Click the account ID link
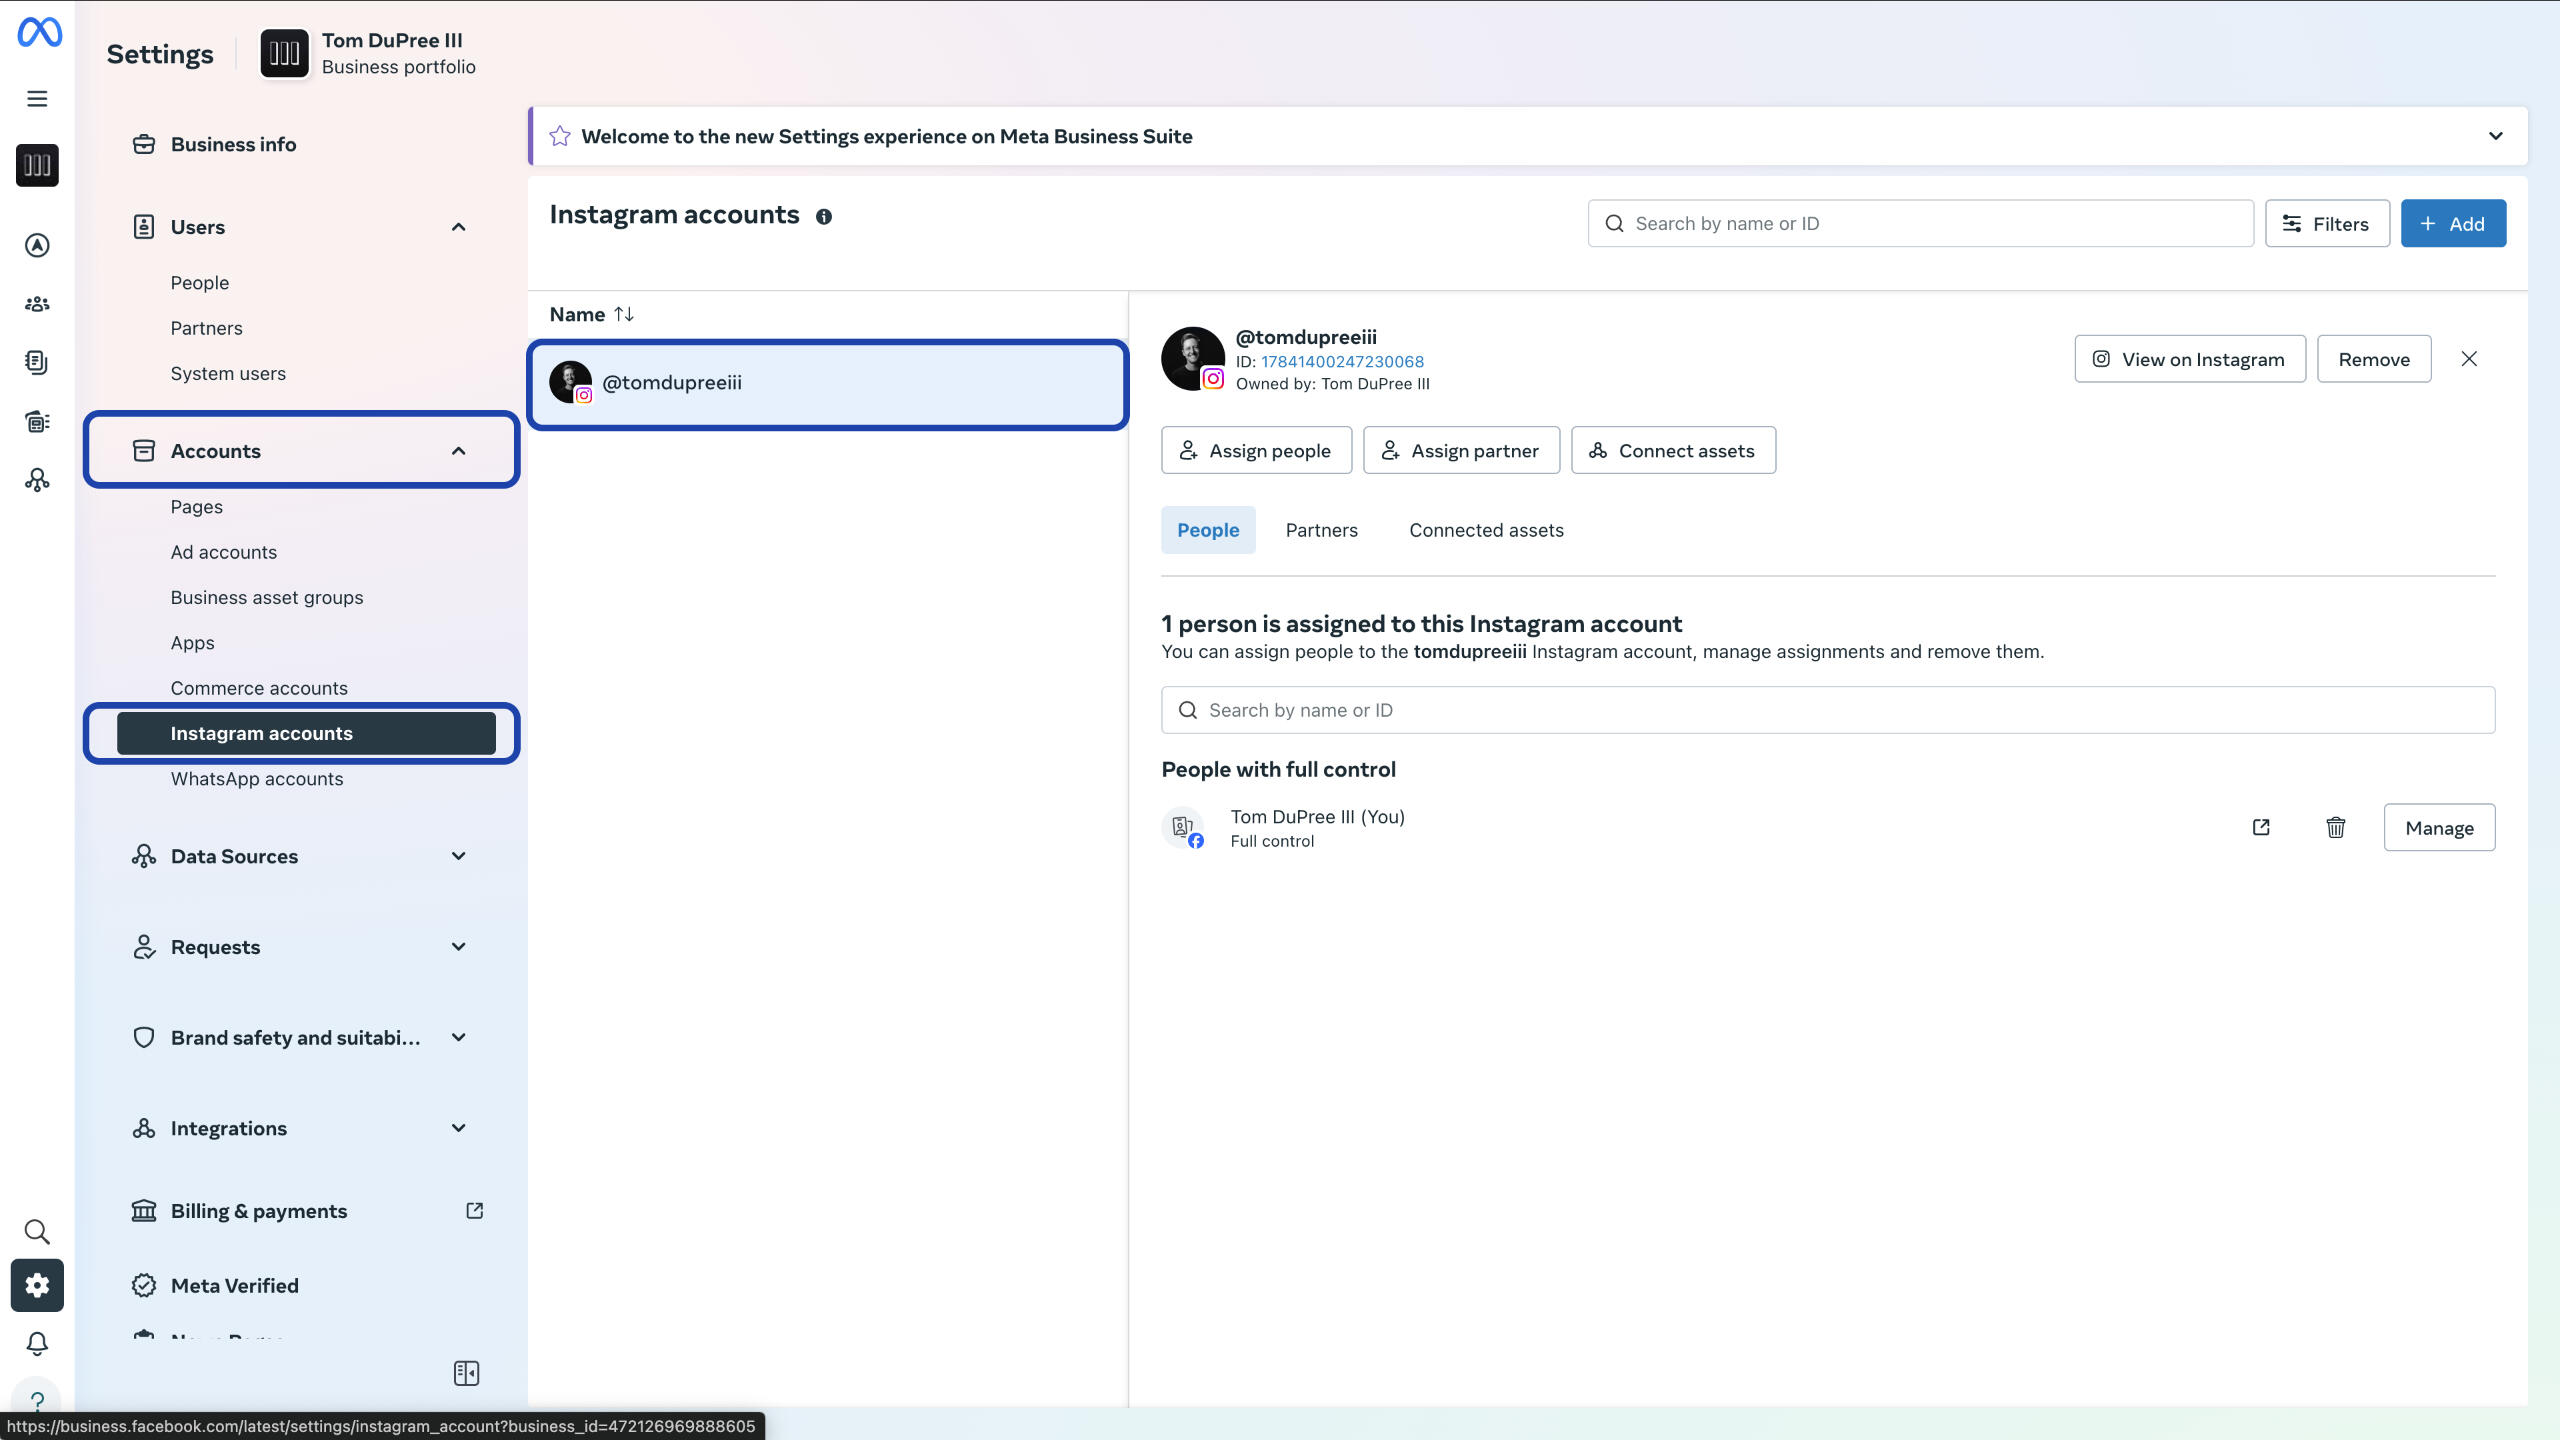 pos(1342,361)
